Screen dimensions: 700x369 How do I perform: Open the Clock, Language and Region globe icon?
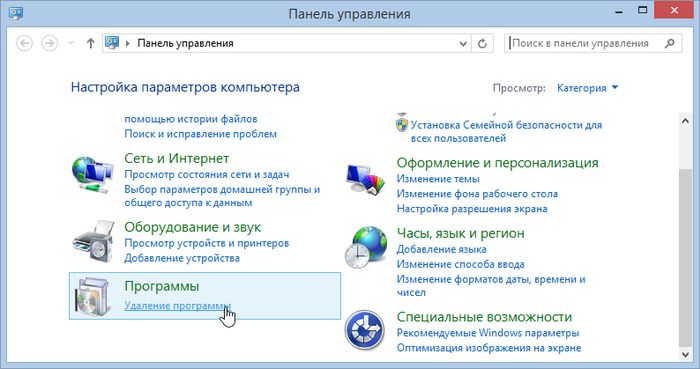click(x=365, y=247)
